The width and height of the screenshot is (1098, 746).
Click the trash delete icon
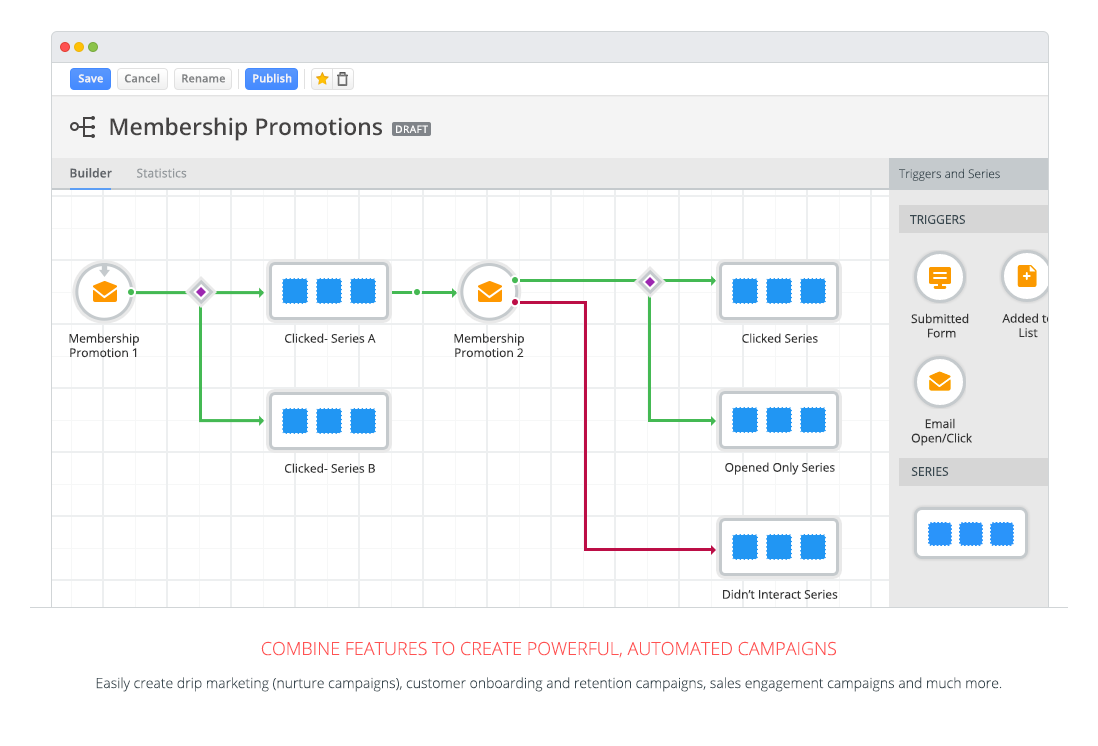[342, 78]
